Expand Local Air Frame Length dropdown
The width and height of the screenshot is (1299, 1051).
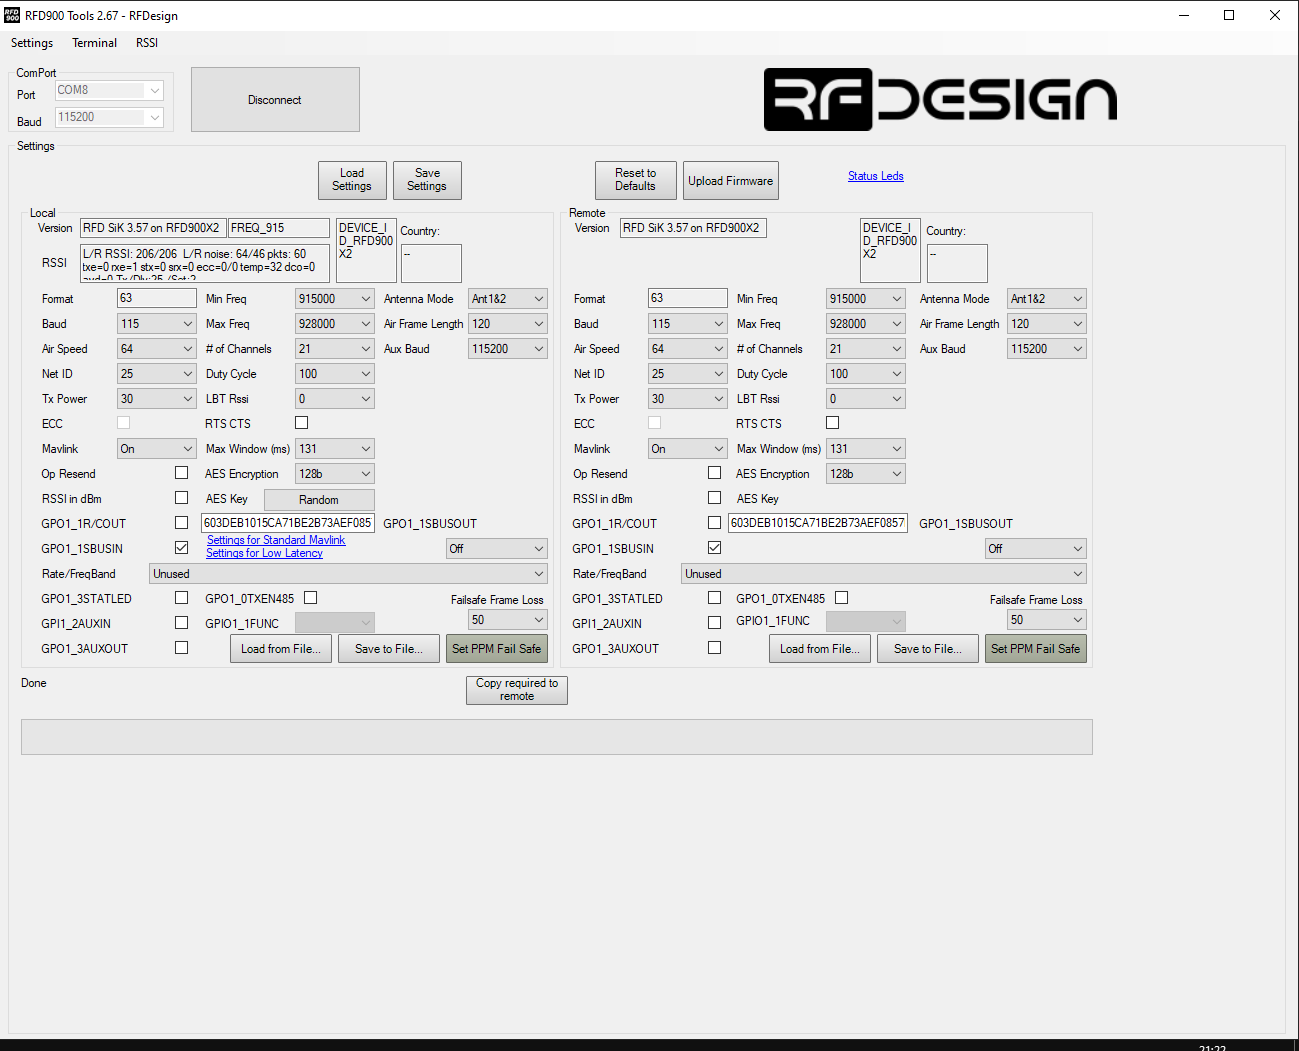508,324
